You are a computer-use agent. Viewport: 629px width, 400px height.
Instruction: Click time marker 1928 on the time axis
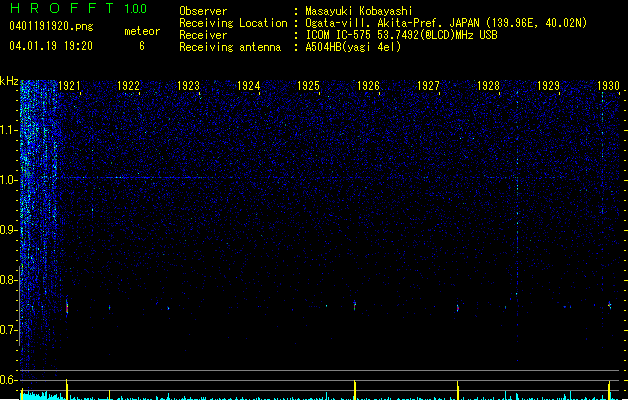click(x=489, y=86)
